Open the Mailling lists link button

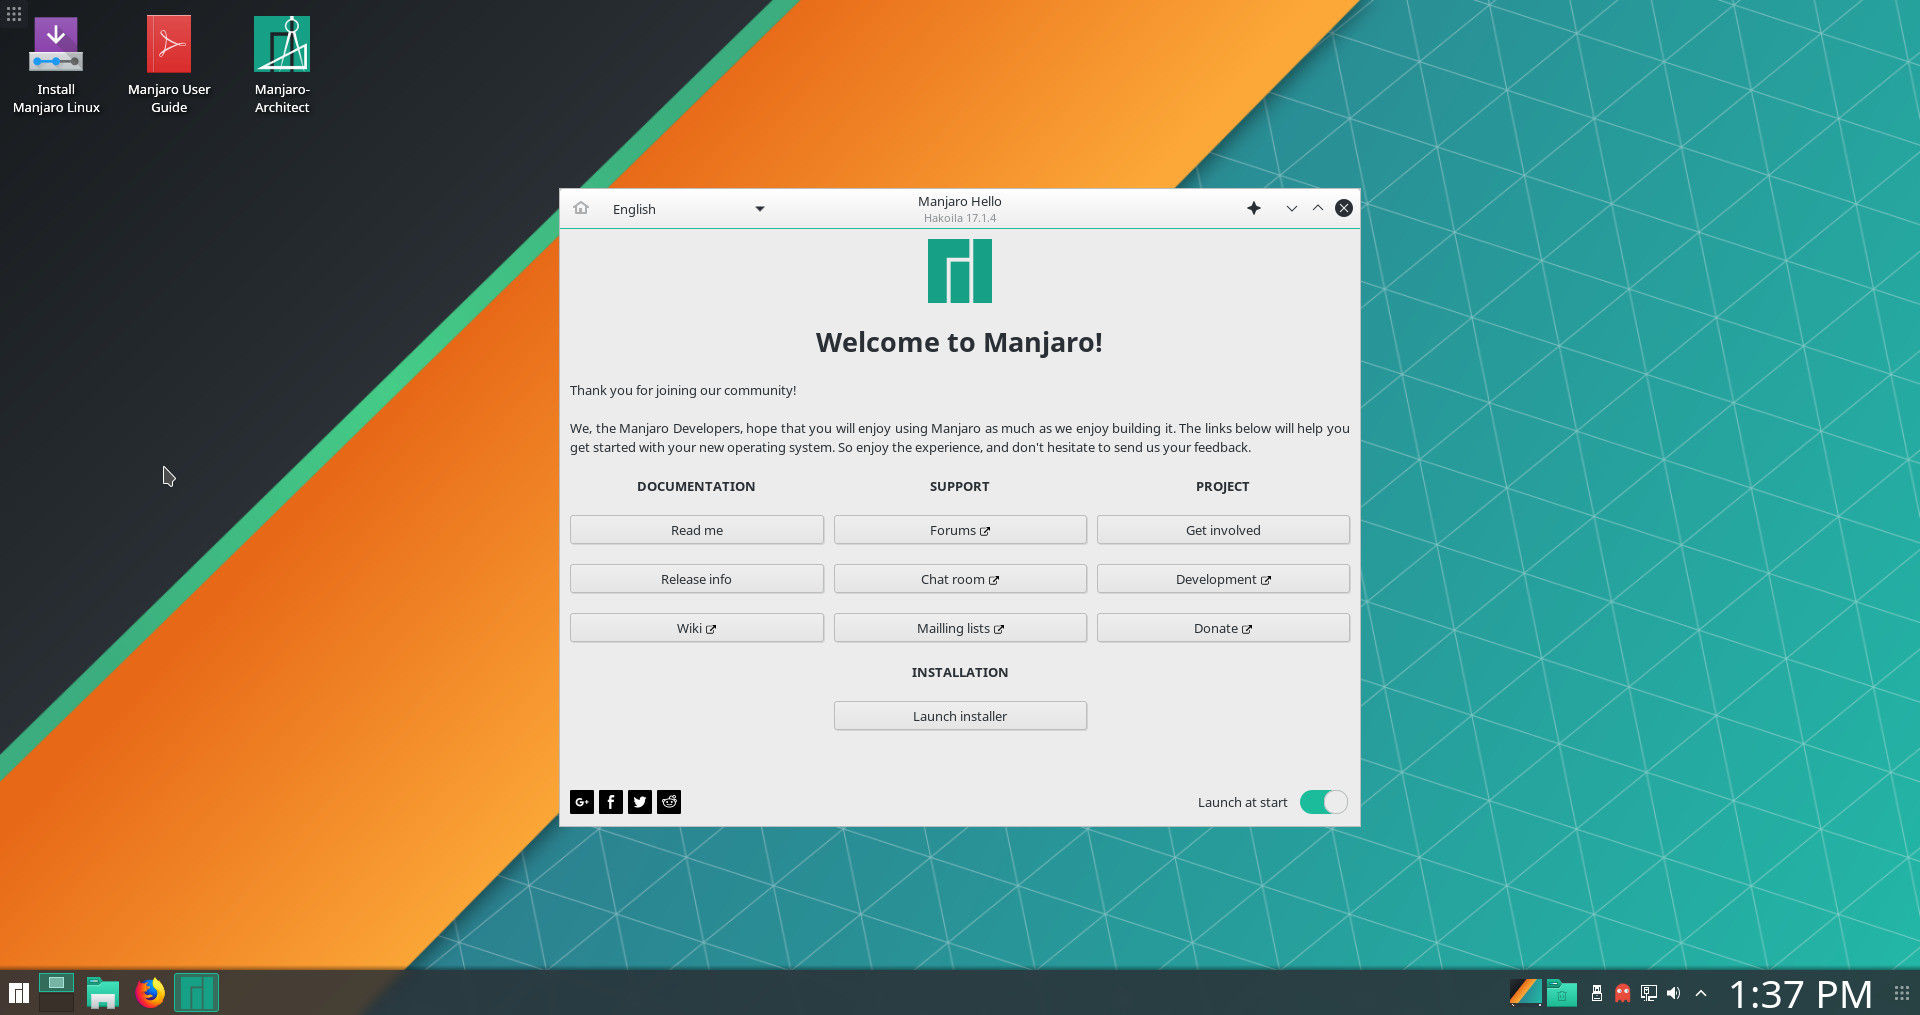(960, 628)
